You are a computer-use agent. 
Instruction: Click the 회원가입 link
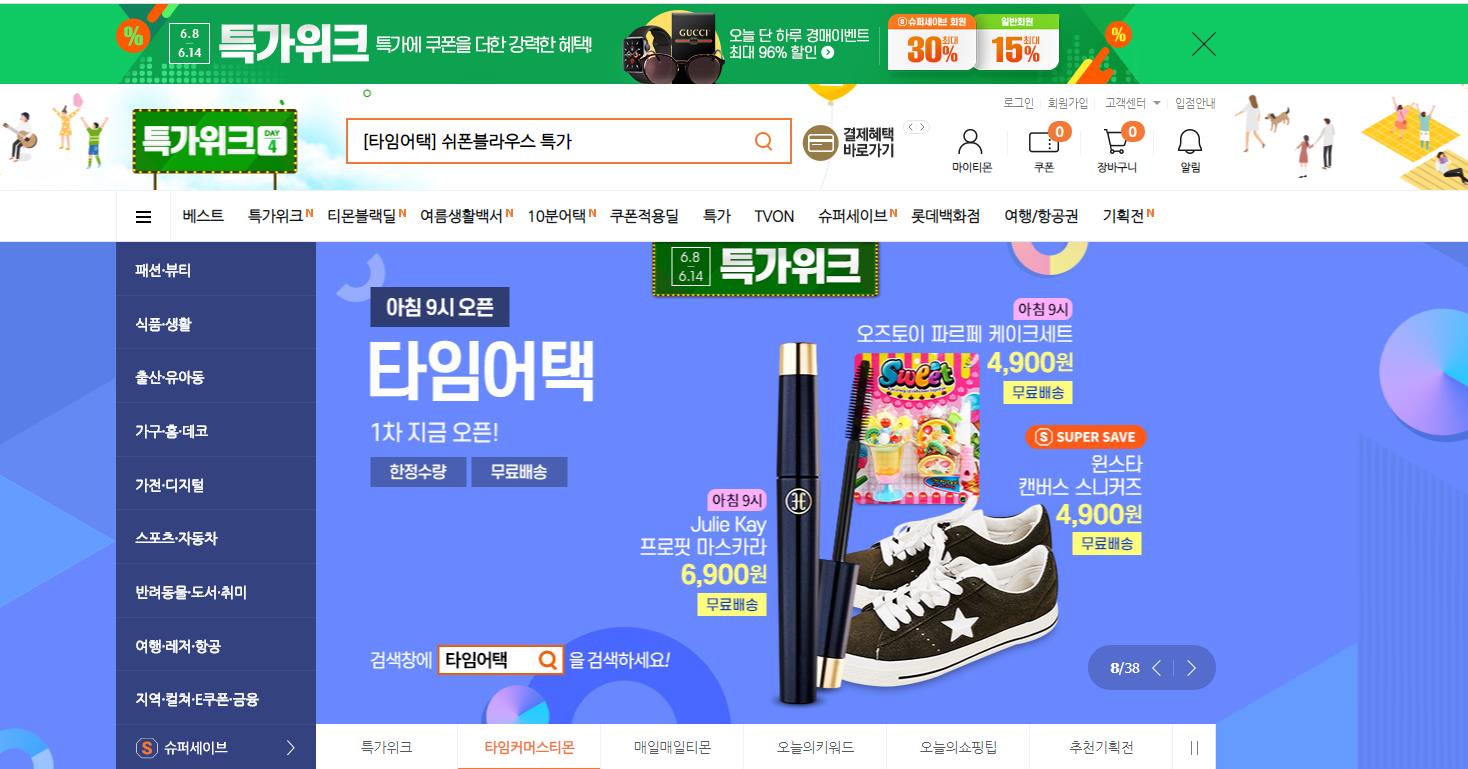tap(1068, 103)
